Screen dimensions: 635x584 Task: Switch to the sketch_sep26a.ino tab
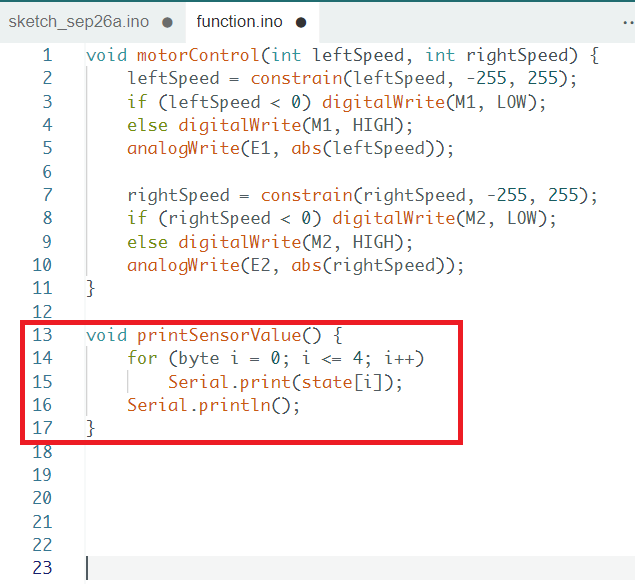click(79, 21)
